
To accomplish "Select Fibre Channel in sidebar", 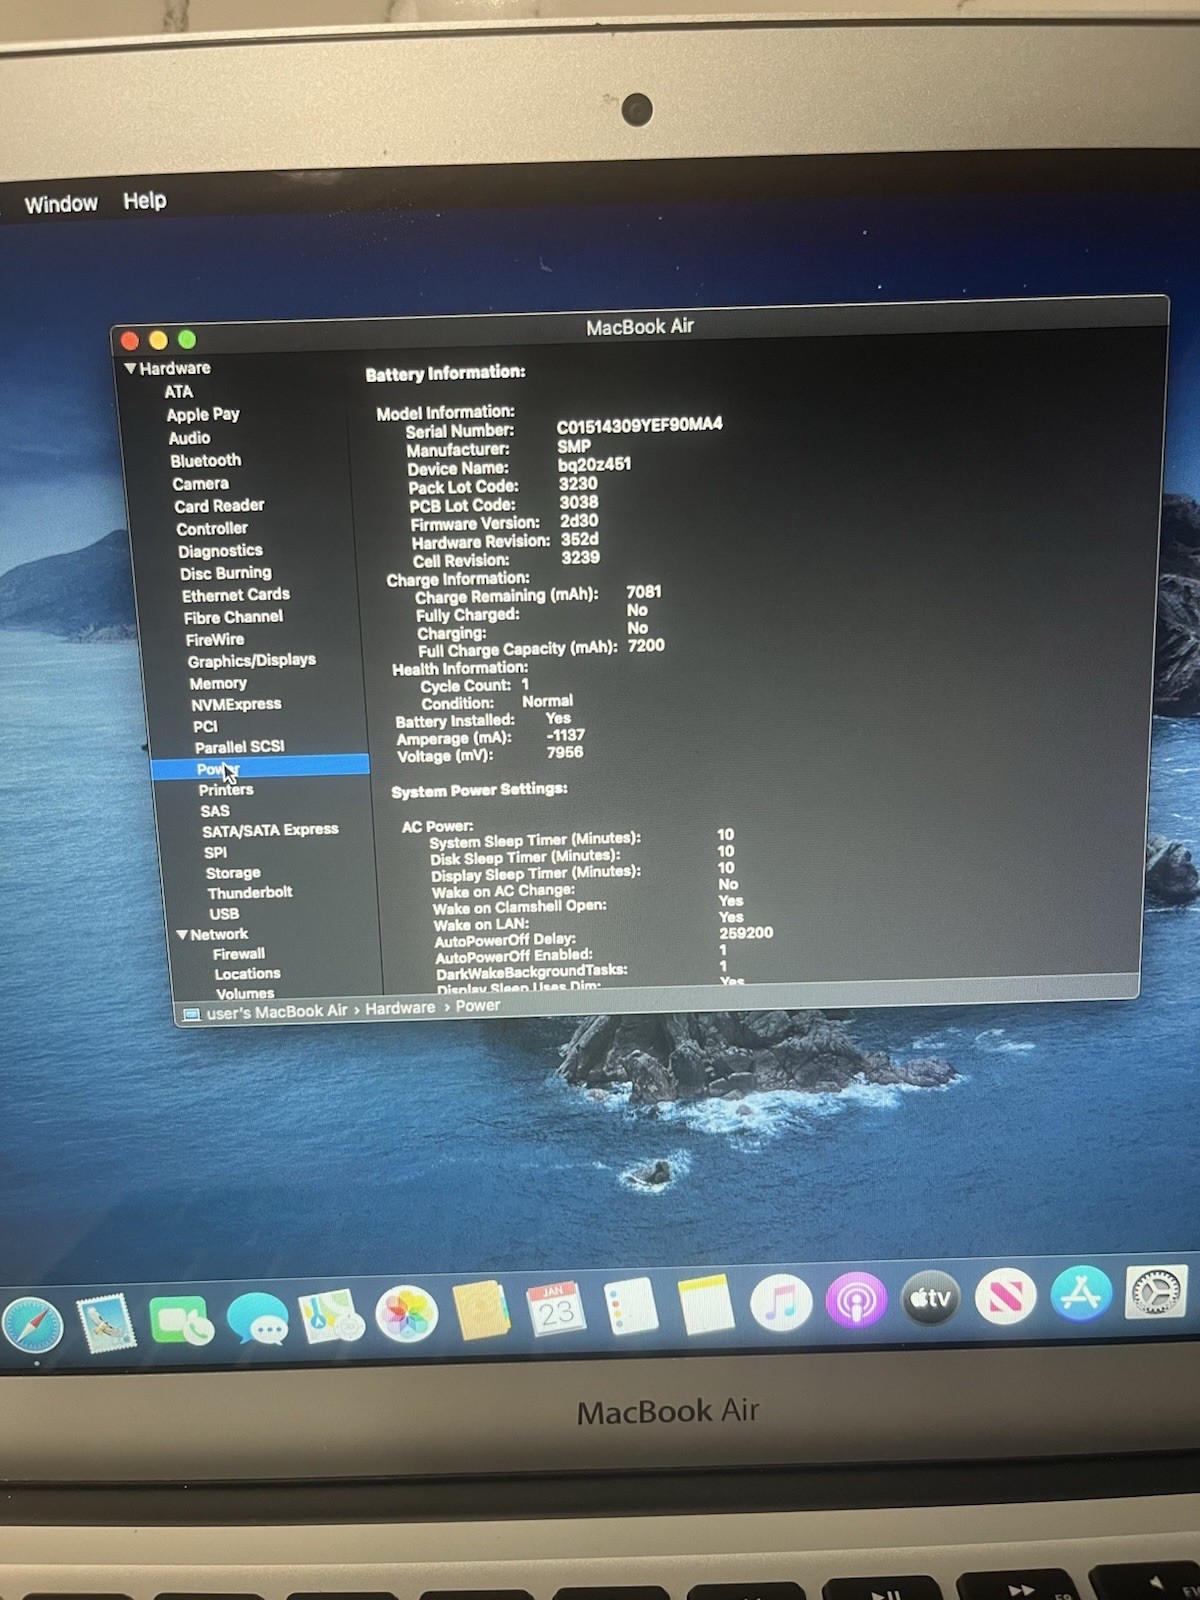I will [x=233, y=617].
